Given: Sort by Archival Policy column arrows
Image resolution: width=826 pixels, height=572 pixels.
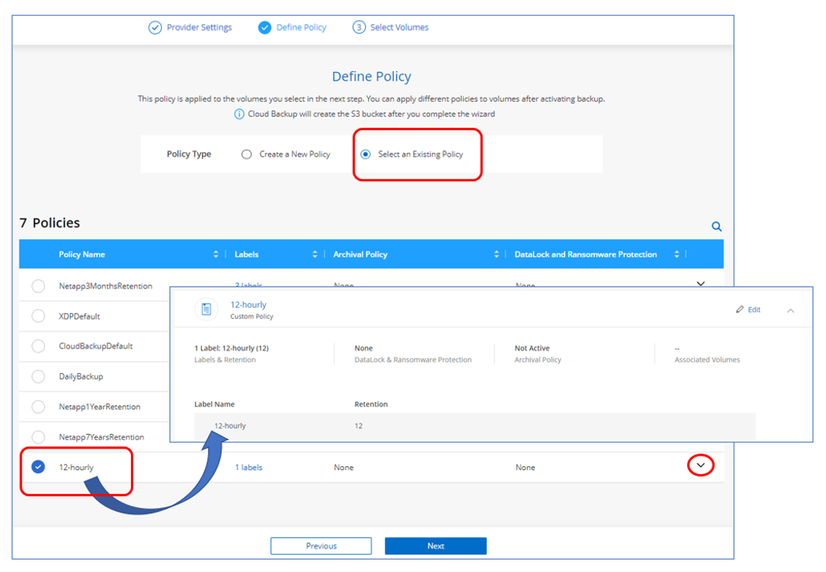Looking at the screenshot, I should pos(496,255).
